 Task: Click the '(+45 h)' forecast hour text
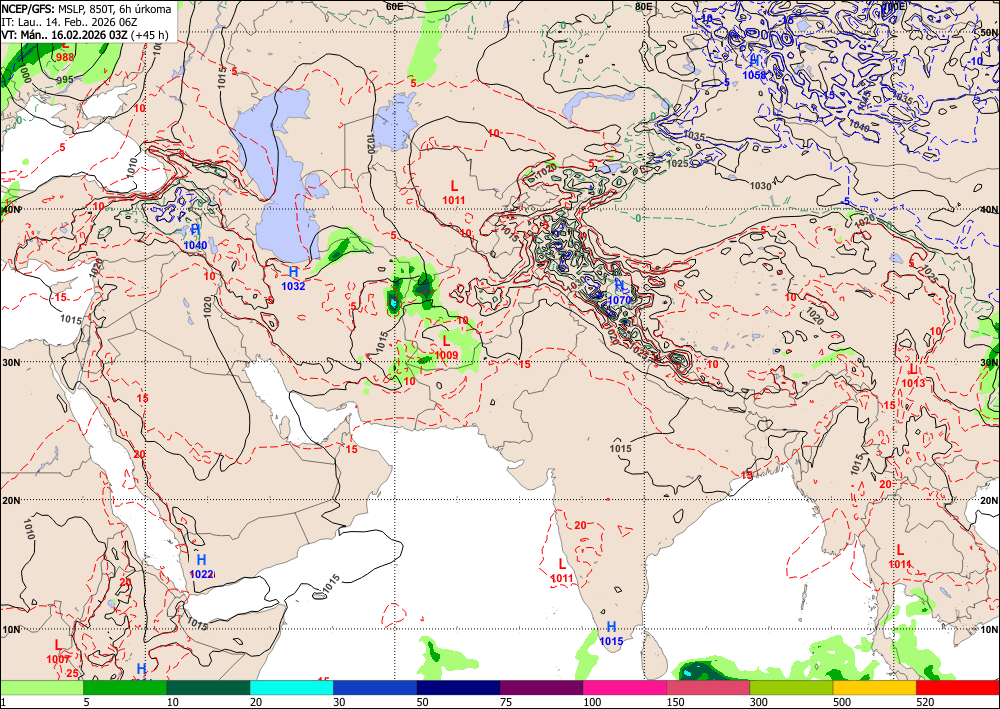click(x=149, y=34)
